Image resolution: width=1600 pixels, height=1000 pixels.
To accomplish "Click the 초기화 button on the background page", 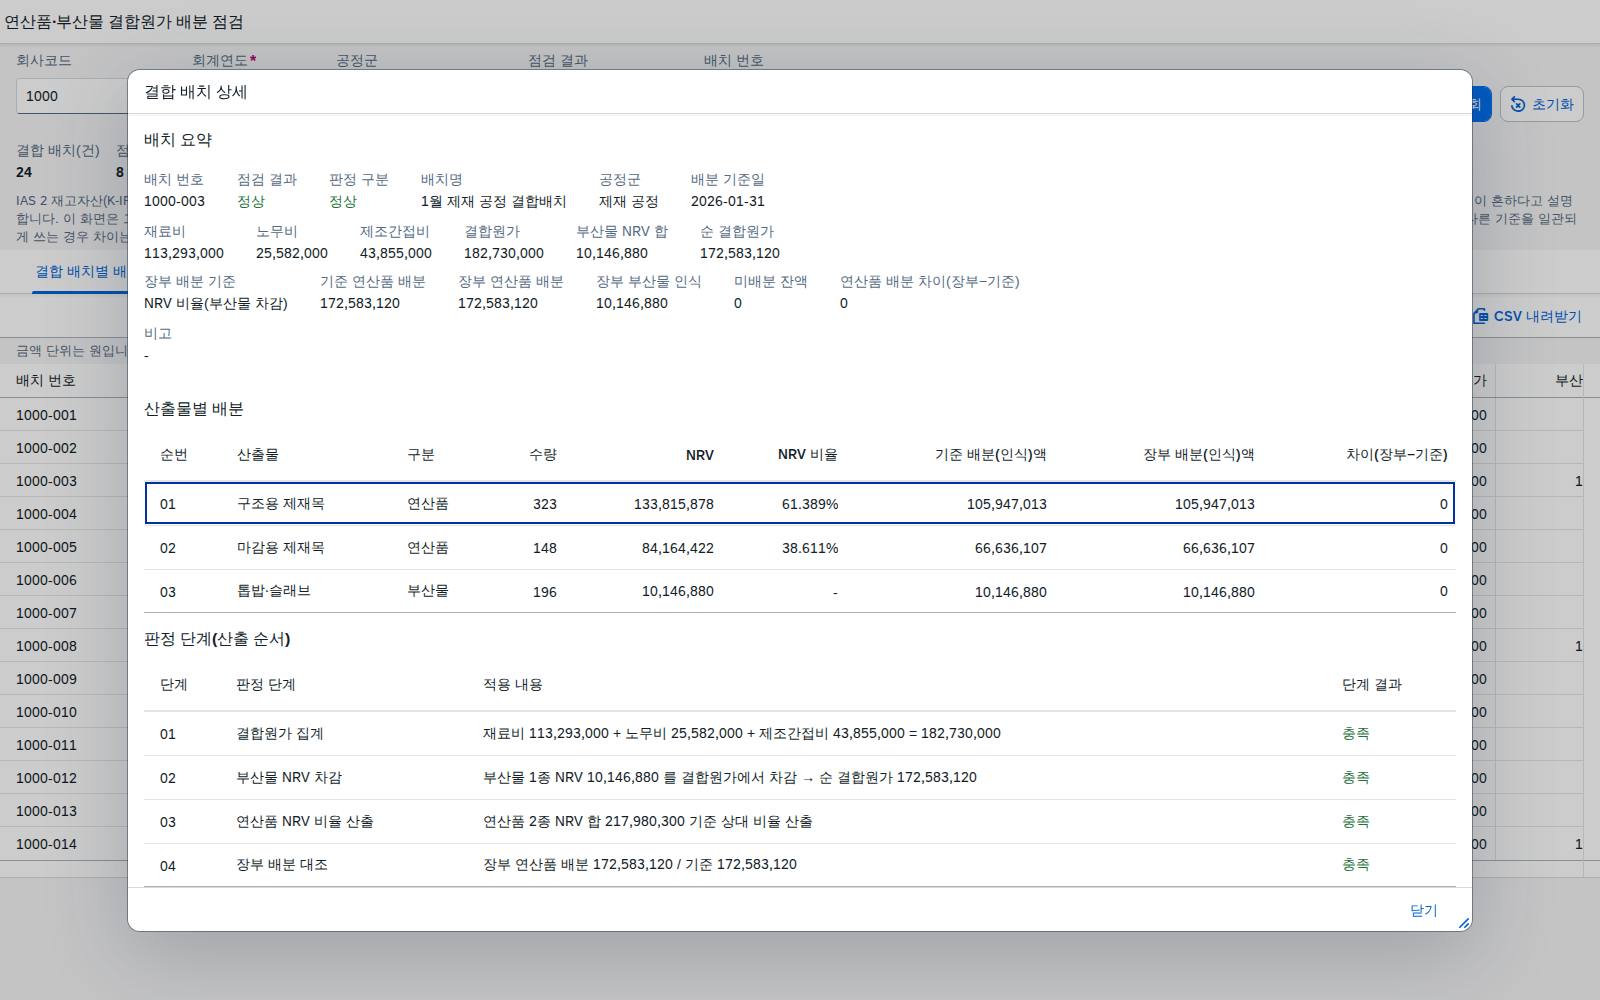I will click(x=1541, y=104).
